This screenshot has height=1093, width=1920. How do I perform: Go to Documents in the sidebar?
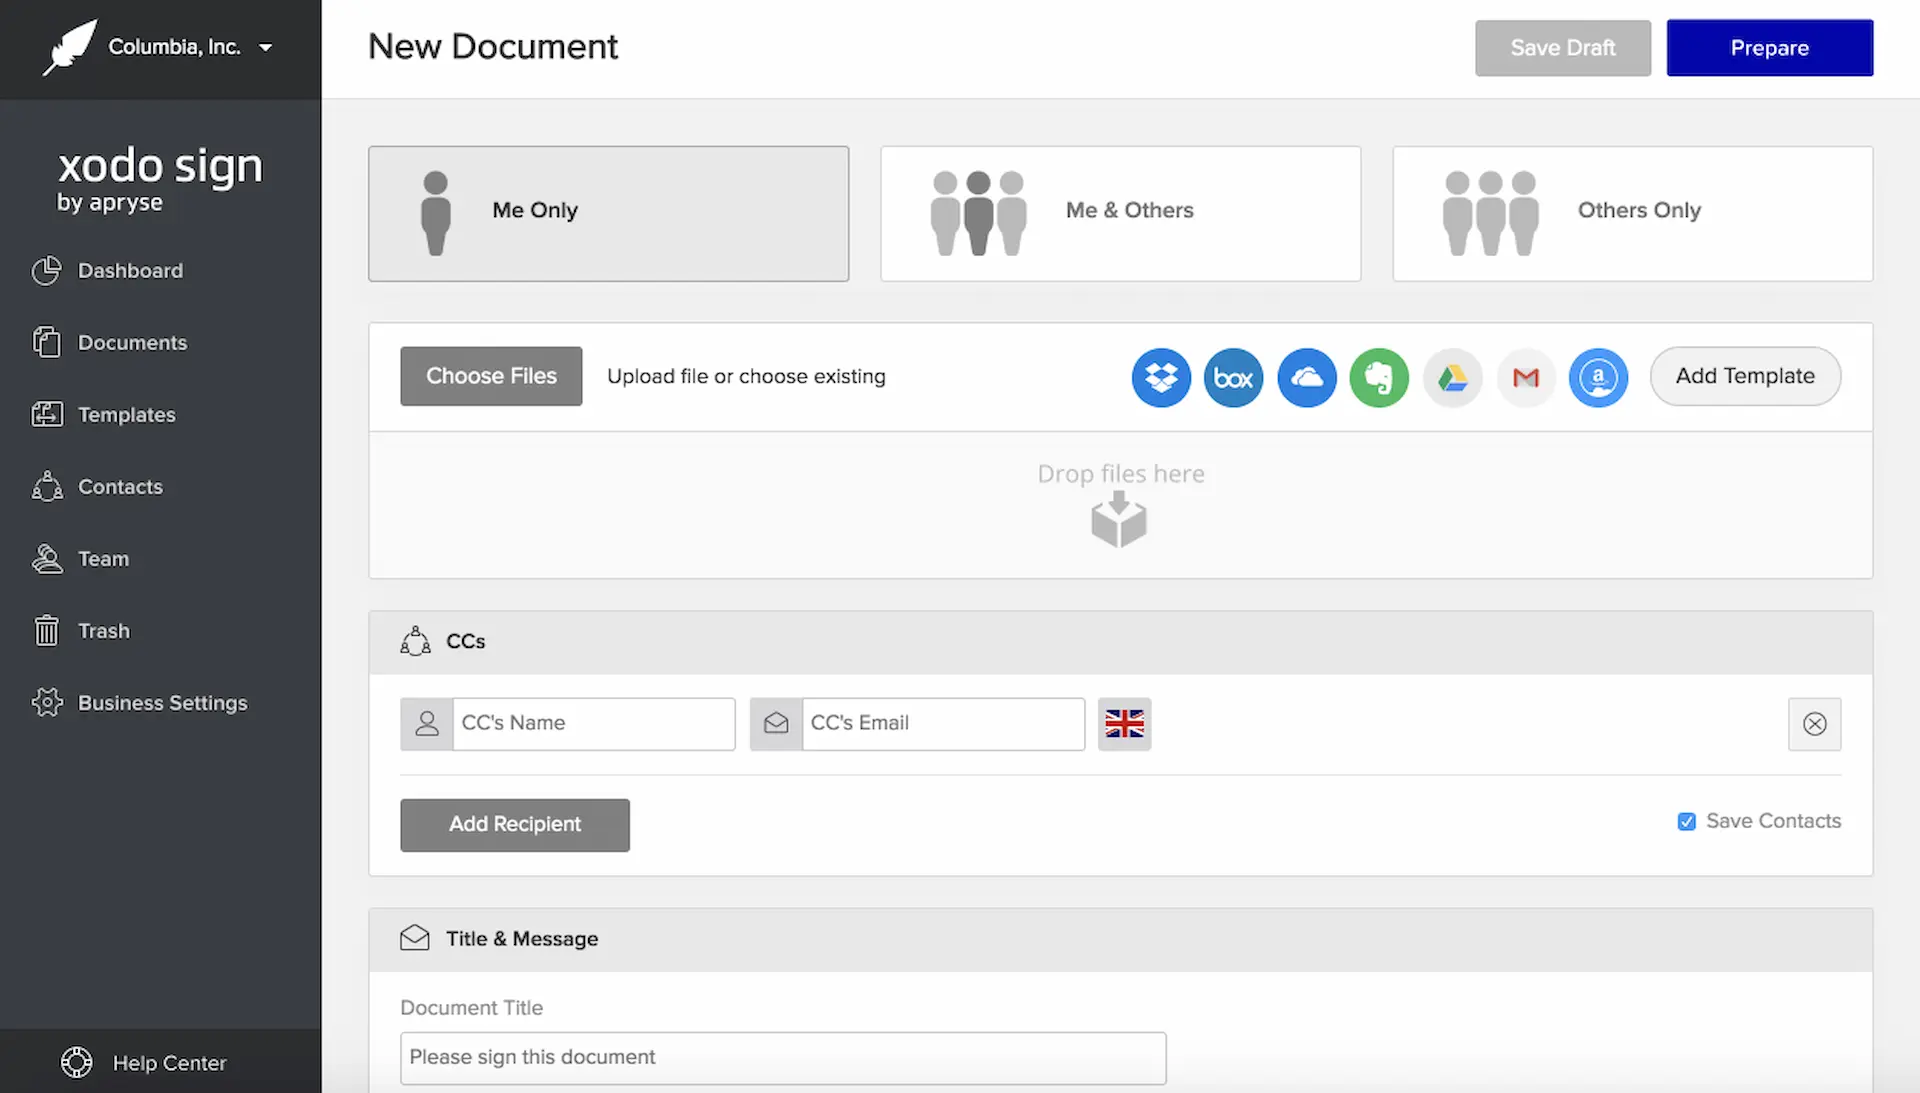pyautogui.click(x=132, y=343)
